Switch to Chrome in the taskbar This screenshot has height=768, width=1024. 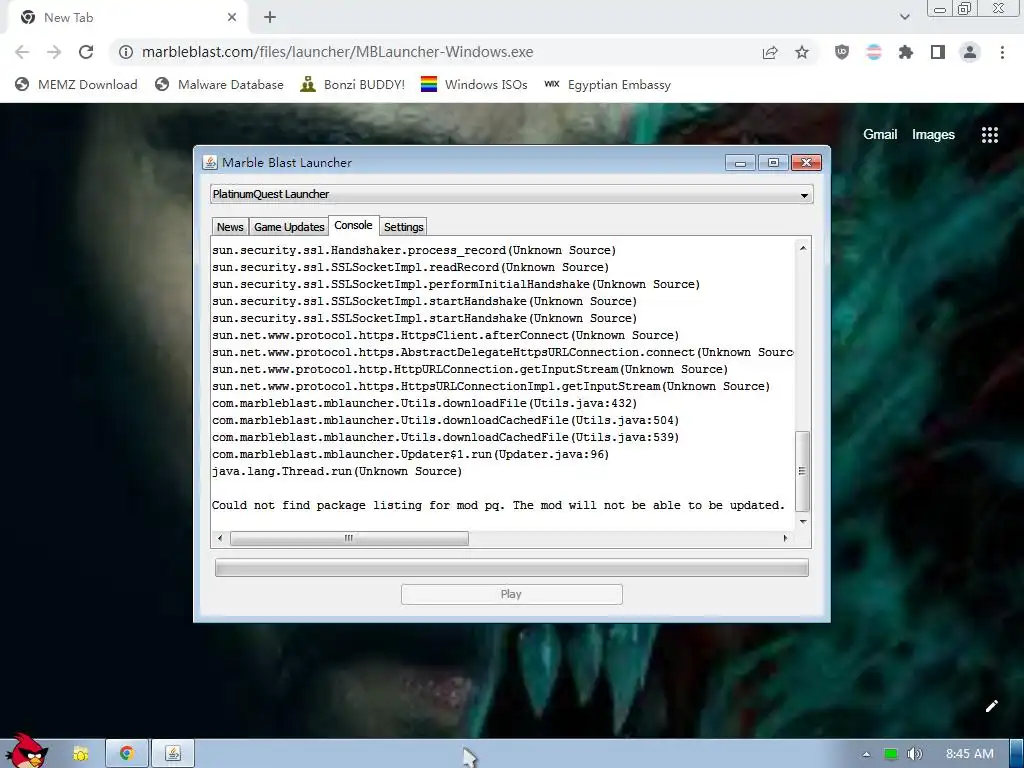[127, 754]
